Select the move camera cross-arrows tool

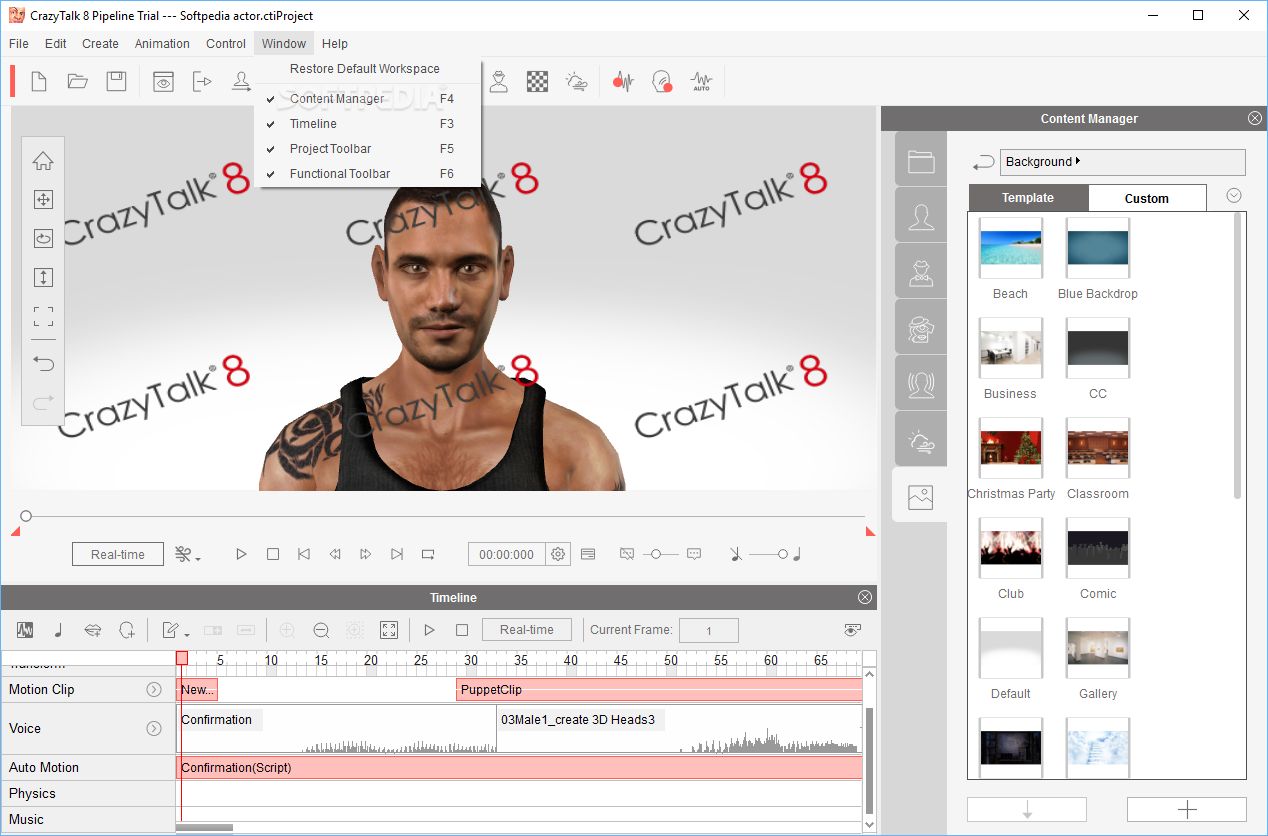coord(43,200)
